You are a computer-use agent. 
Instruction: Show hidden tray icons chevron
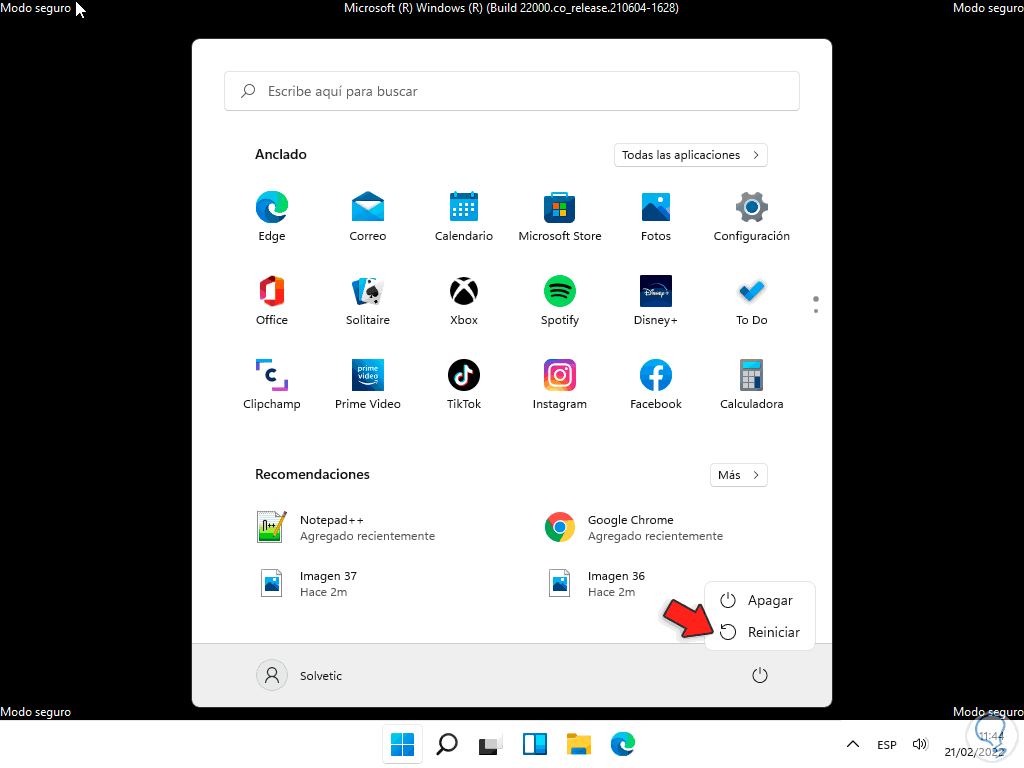853,744
